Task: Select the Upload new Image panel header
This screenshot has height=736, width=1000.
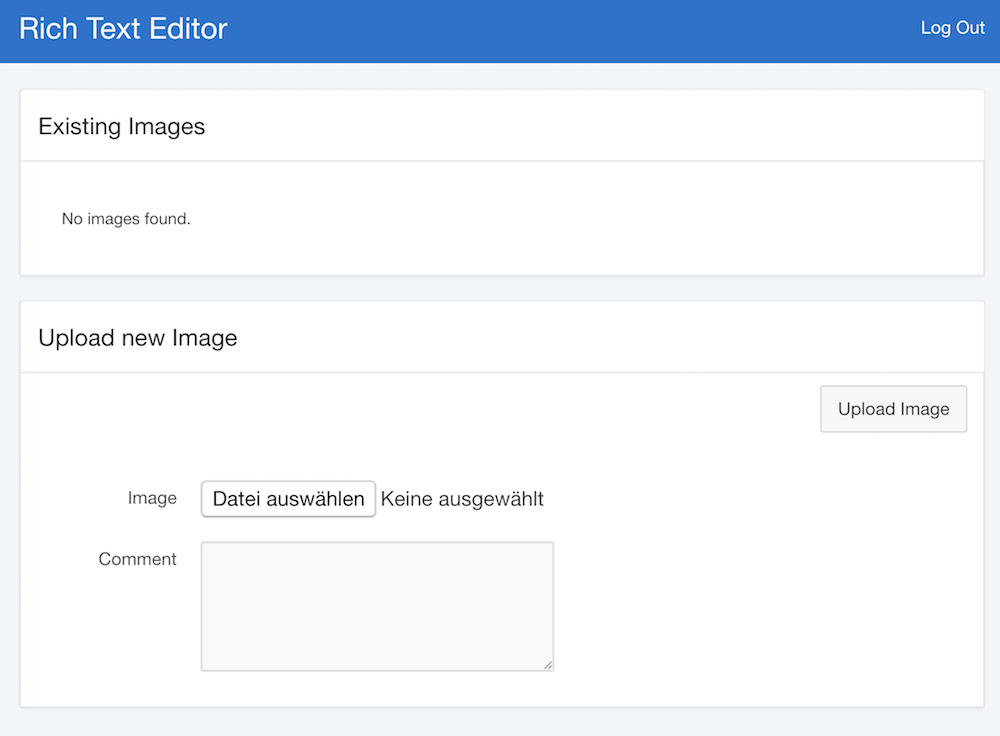Action: [x=137, y=337]
